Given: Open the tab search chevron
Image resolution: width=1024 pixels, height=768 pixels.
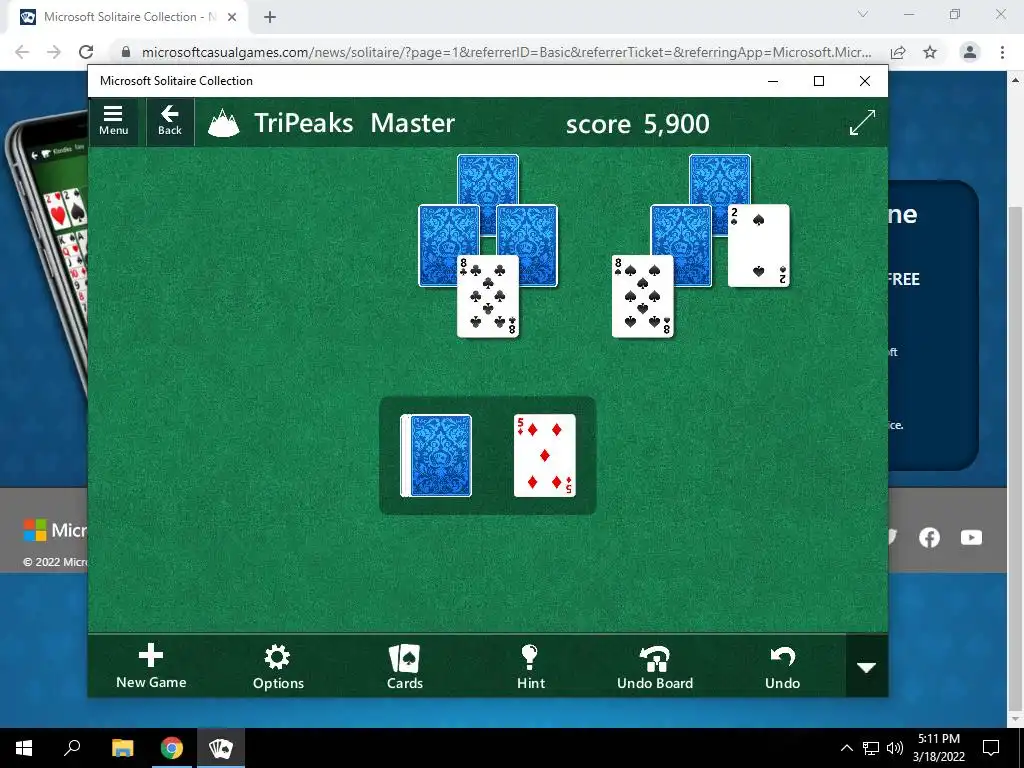Looking at the screenshot, I should [863, 14].
